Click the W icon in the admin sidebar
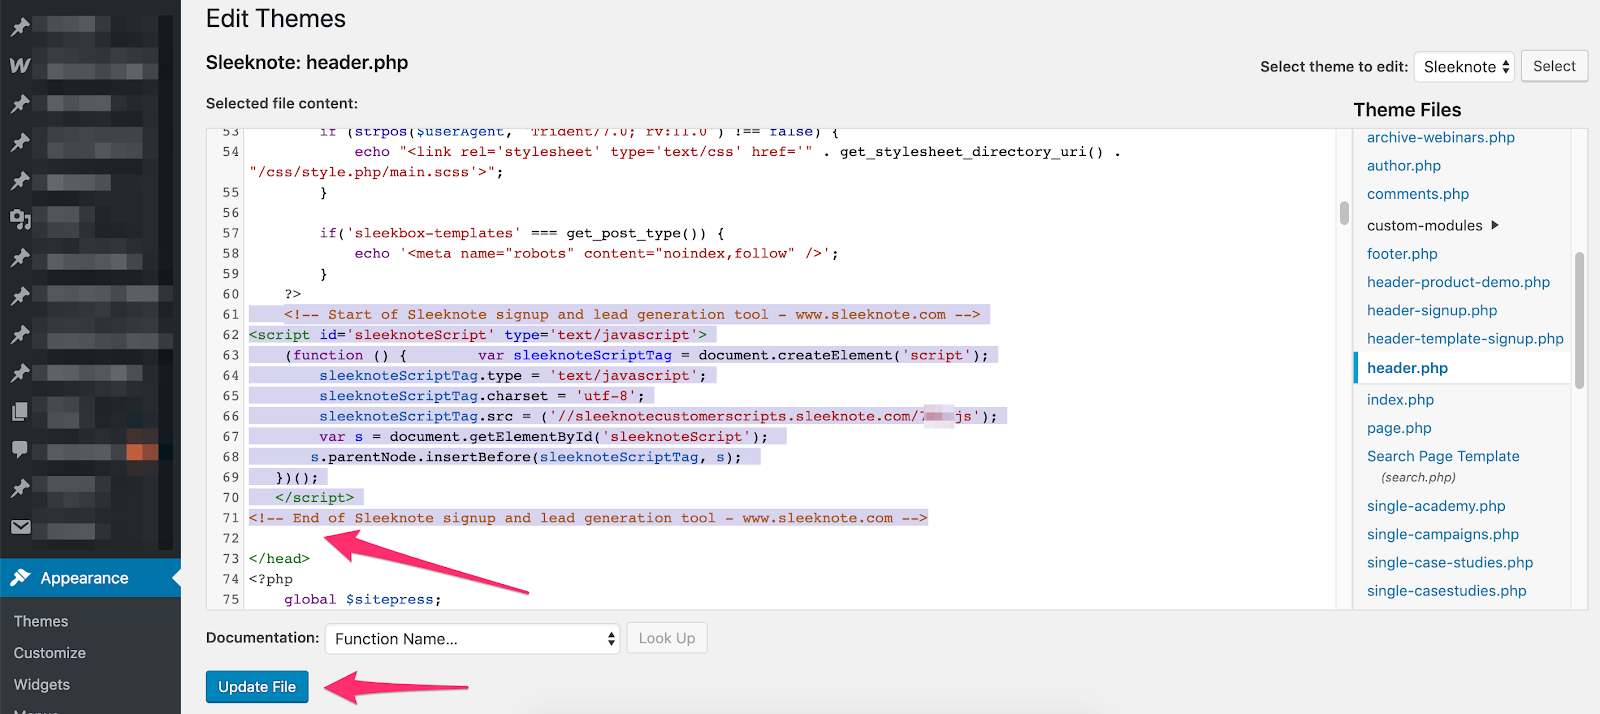The width and height of the screenshot is (1600, 714). point(20,66)
